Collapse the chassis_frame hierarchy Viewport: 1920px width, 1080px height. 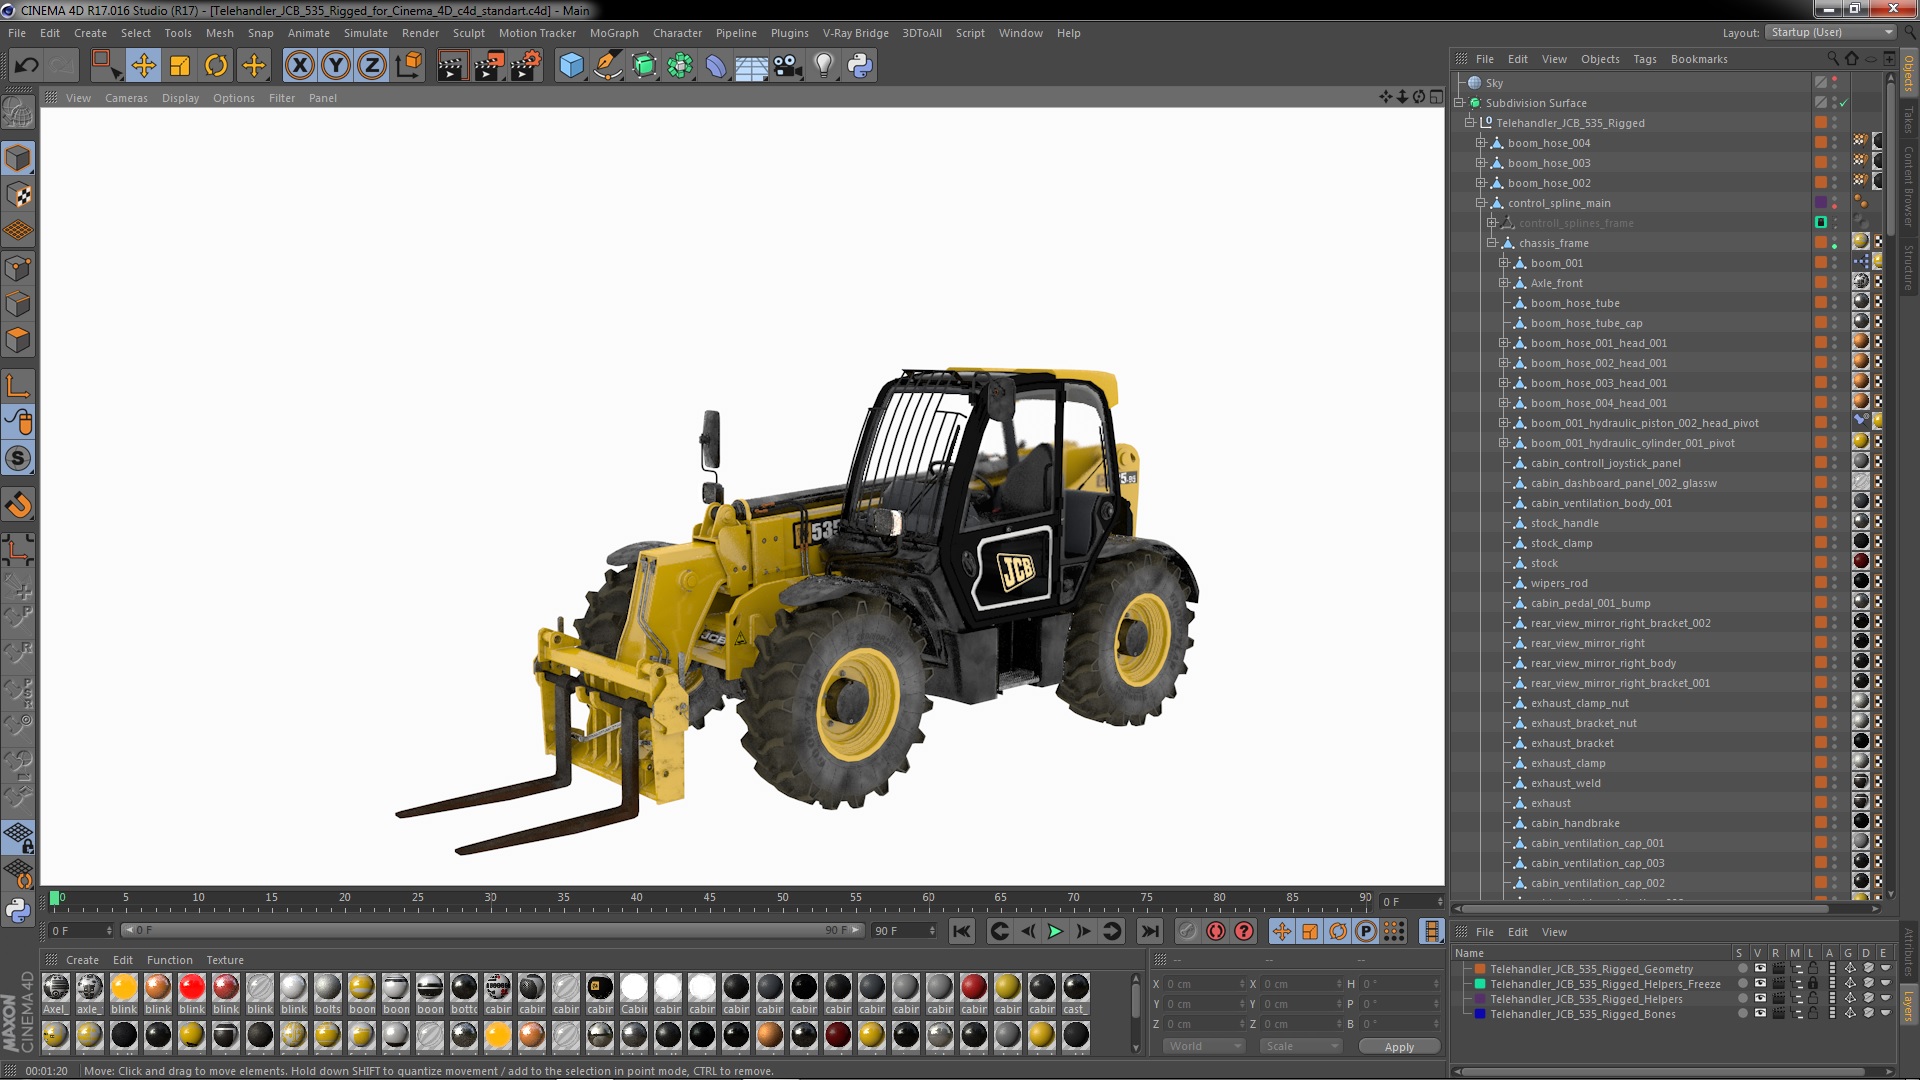pyautogui.click(x=1492, y=243)
